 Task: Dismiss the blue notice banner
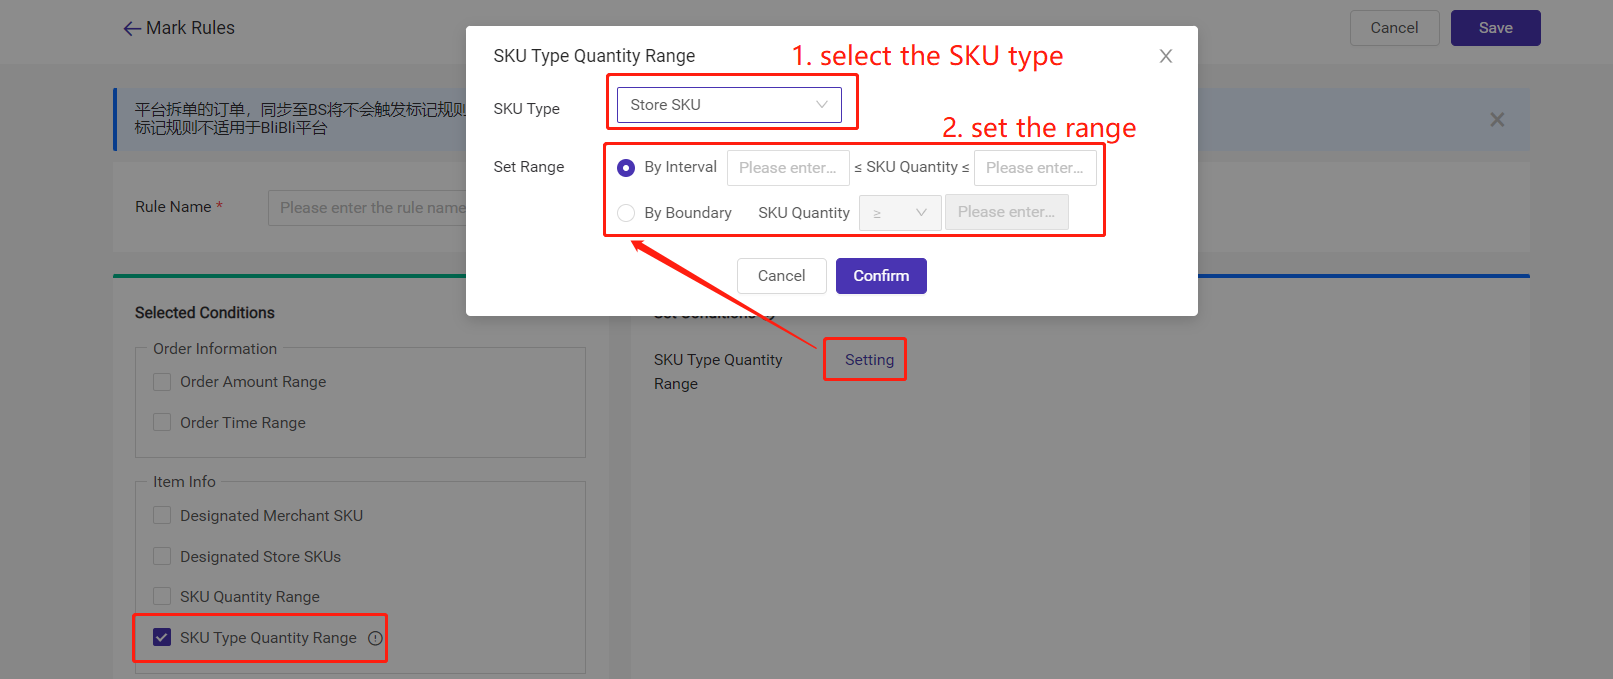[1497, 120]
